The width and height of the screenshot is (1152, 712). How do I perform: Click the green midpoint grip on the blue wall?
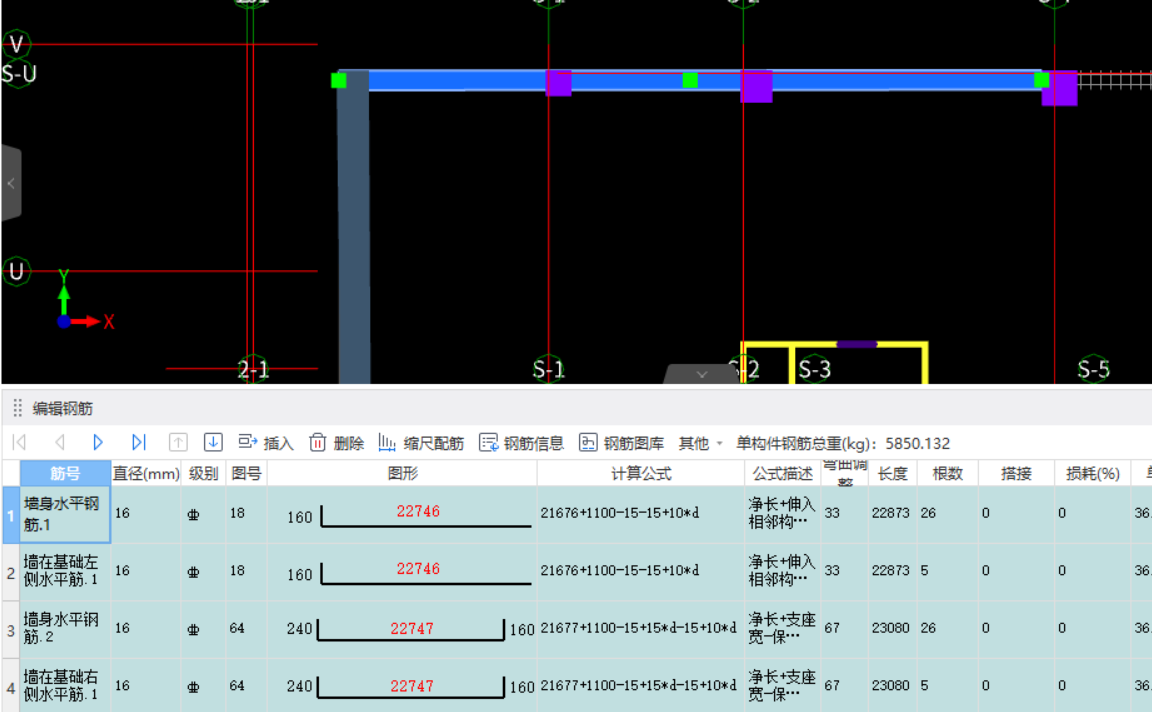(690, 80)
